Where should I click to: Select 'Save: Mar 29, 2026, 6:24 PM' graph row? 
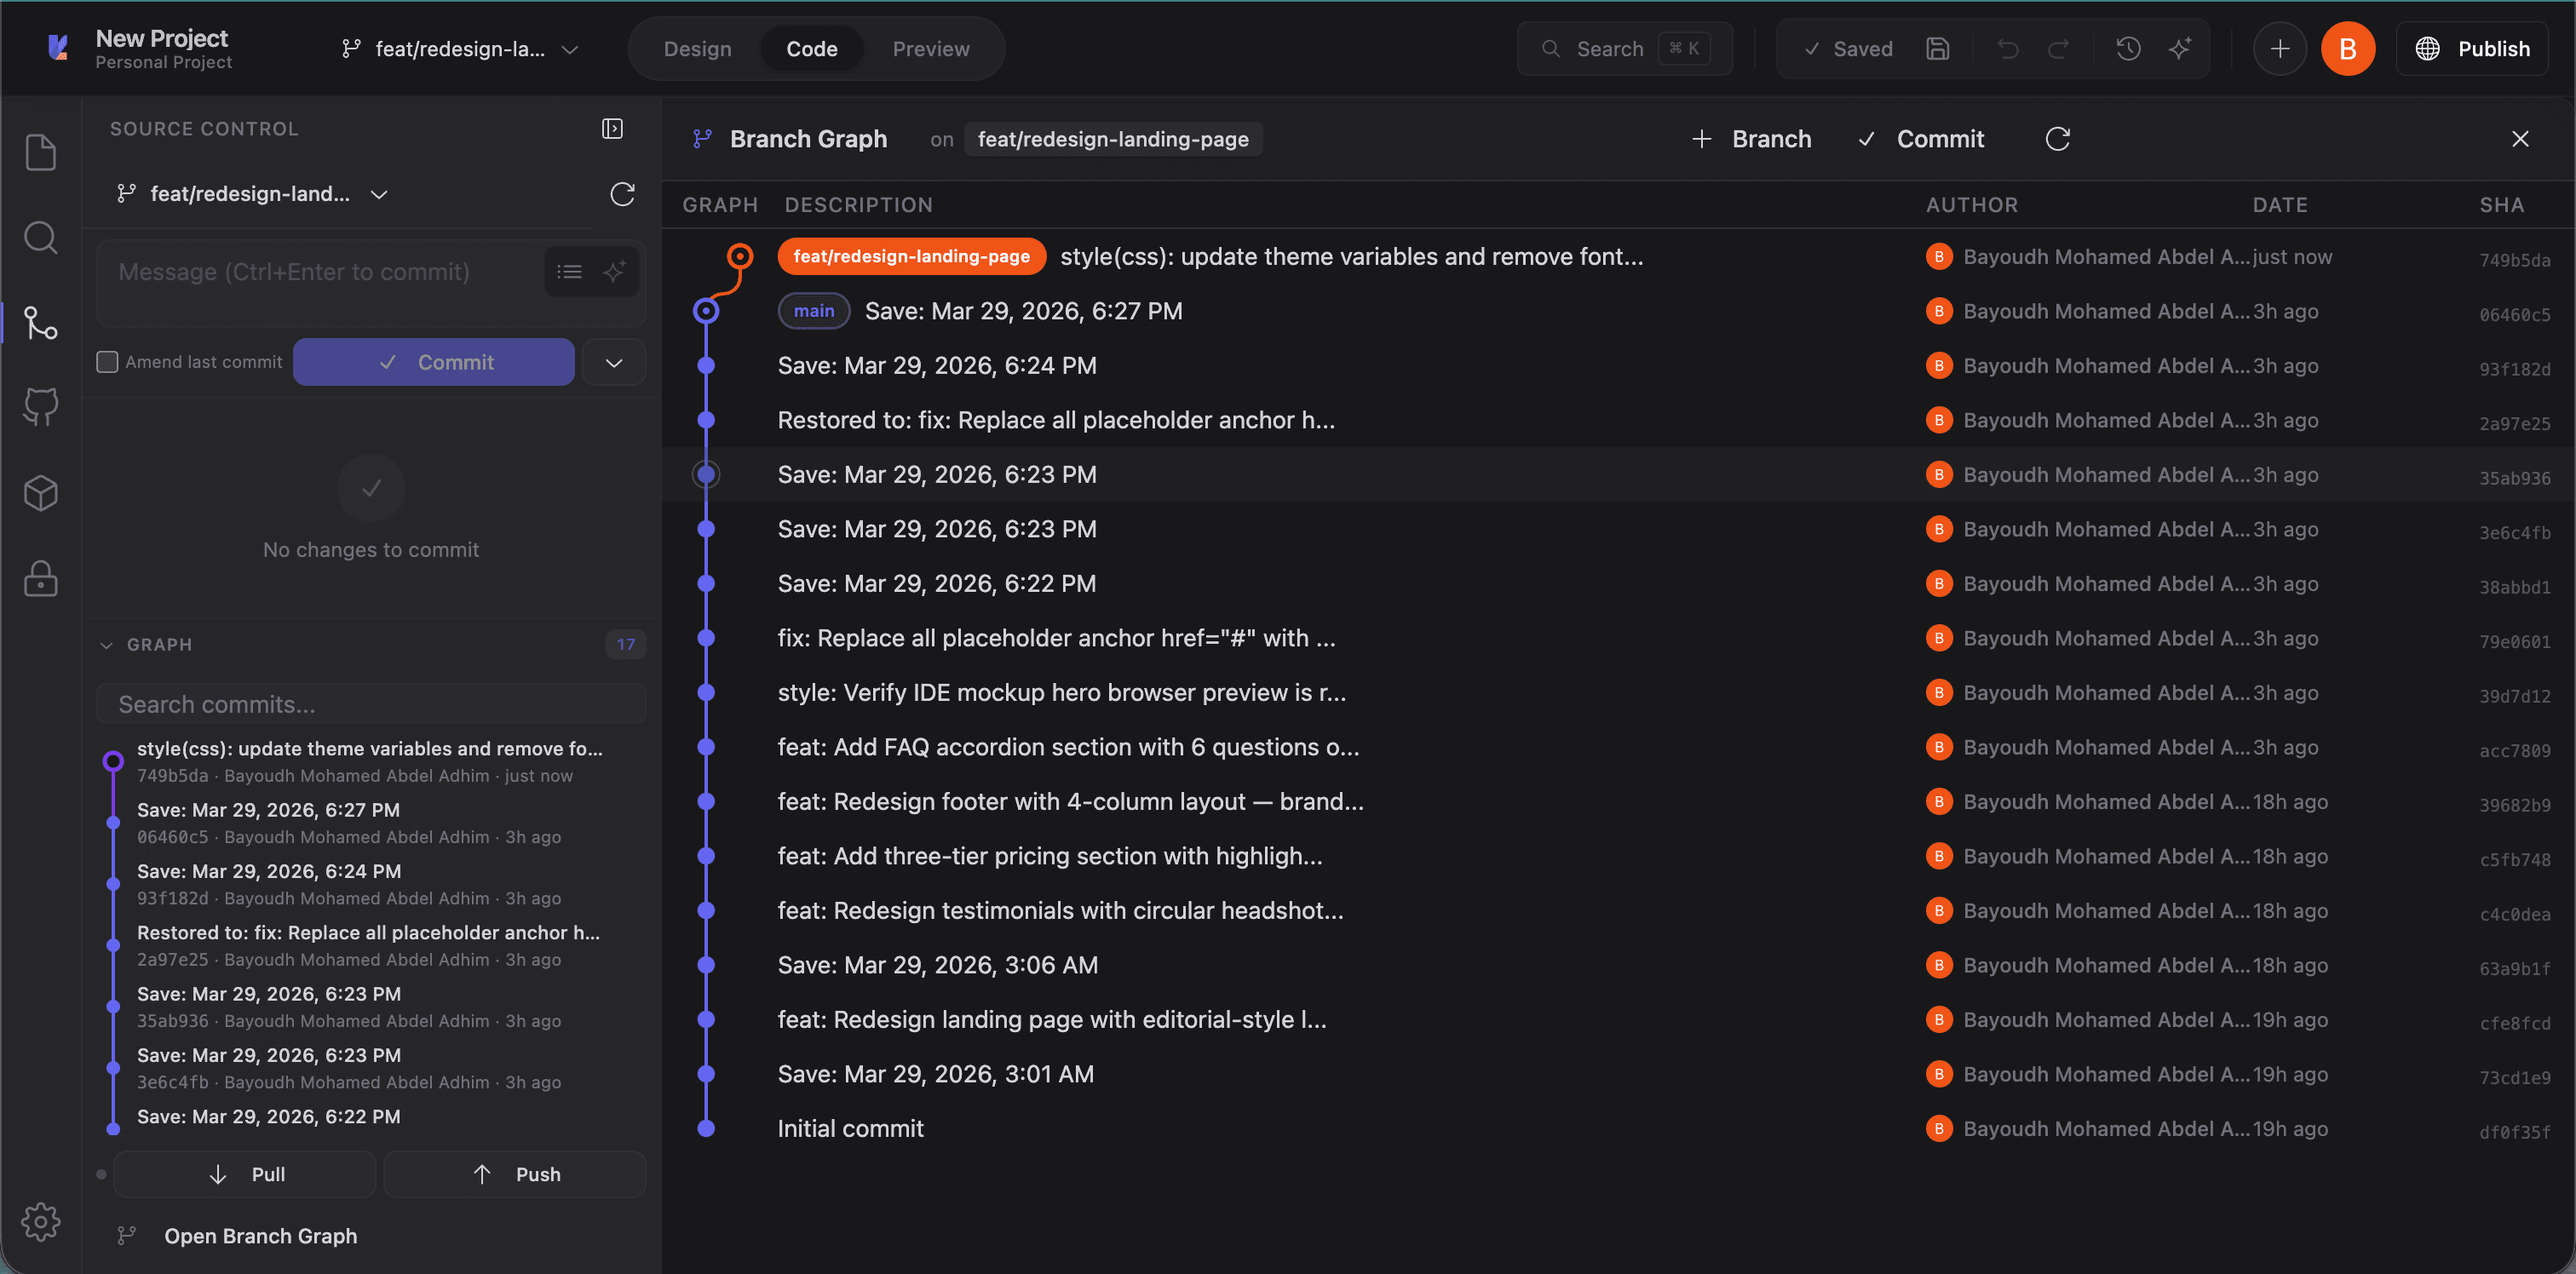pyautogui.click(x=1617, y=365)
